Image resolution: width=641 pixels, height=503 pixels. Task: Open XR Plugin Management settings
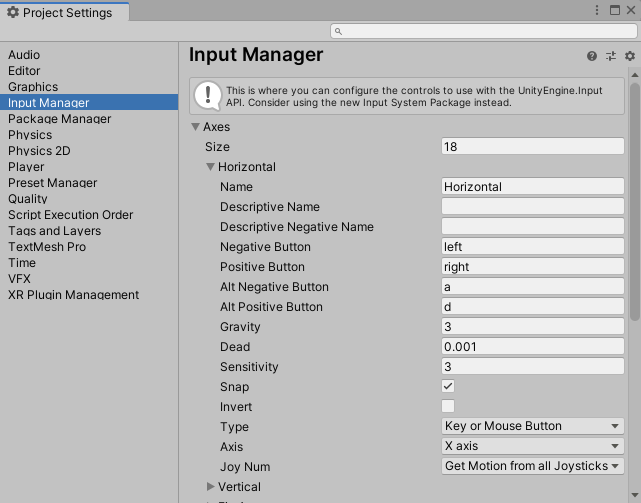pos(89,294)
